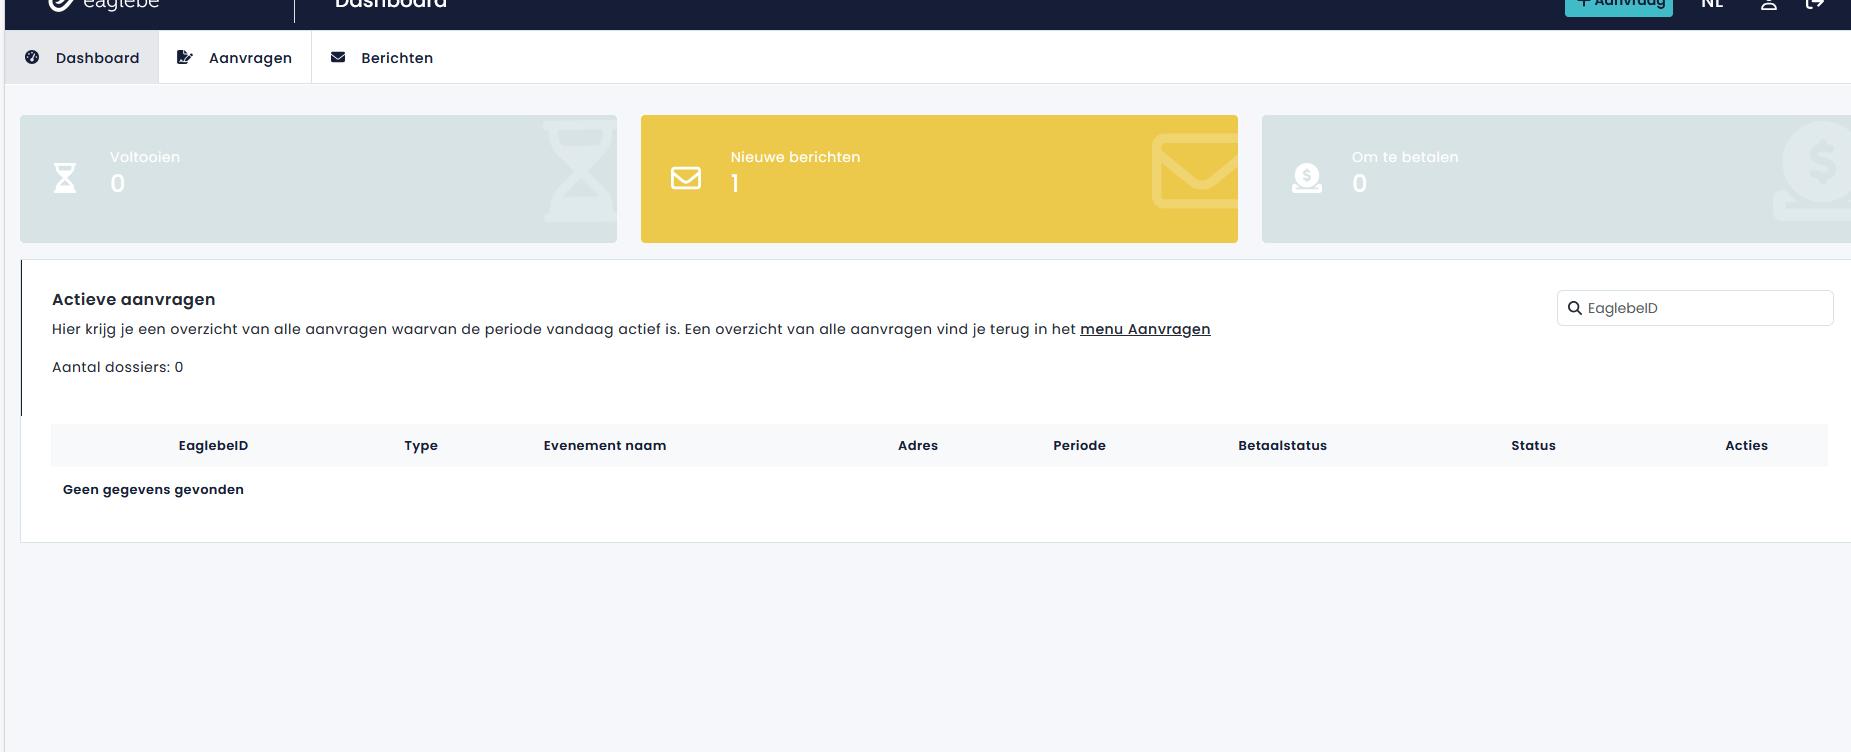Screen dimensions: 1851x752
Task: Click the 'Voltooien' card label
Action: click(145, 157)
